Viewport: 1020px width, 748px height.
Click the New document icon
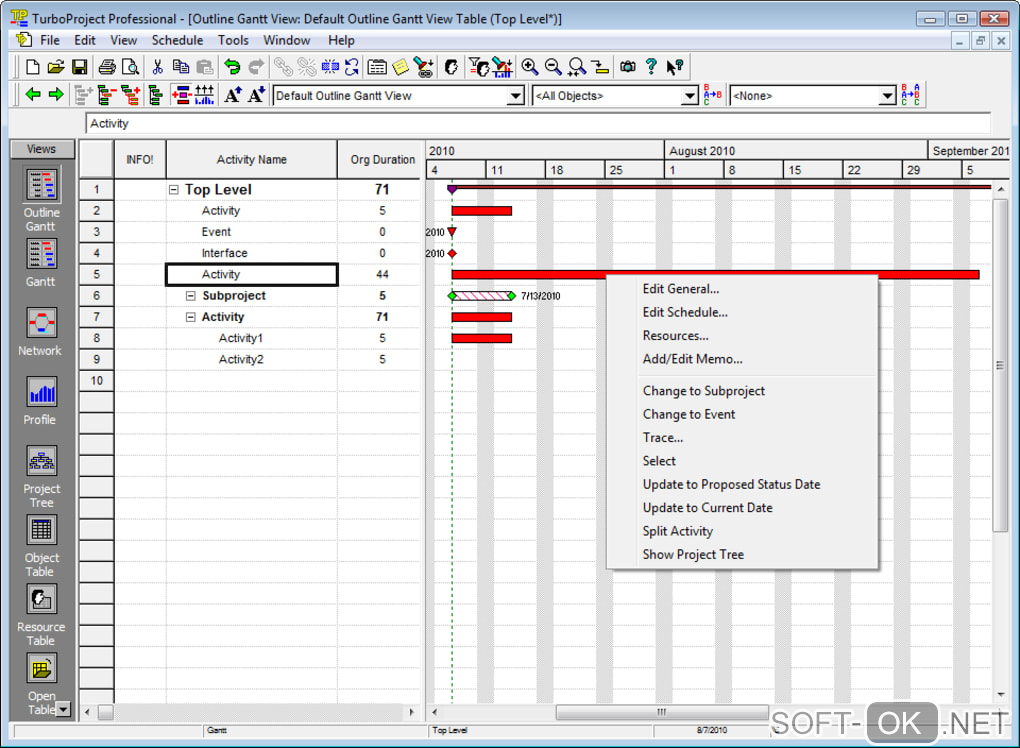(32, 66)
